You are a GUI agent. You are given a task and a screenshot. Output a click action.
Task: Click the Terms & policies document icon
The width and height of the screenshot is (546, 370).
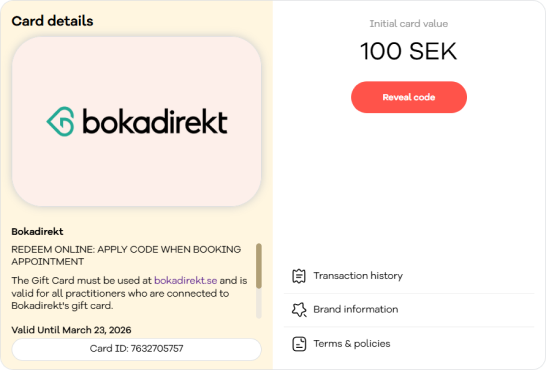click(299, 344)
